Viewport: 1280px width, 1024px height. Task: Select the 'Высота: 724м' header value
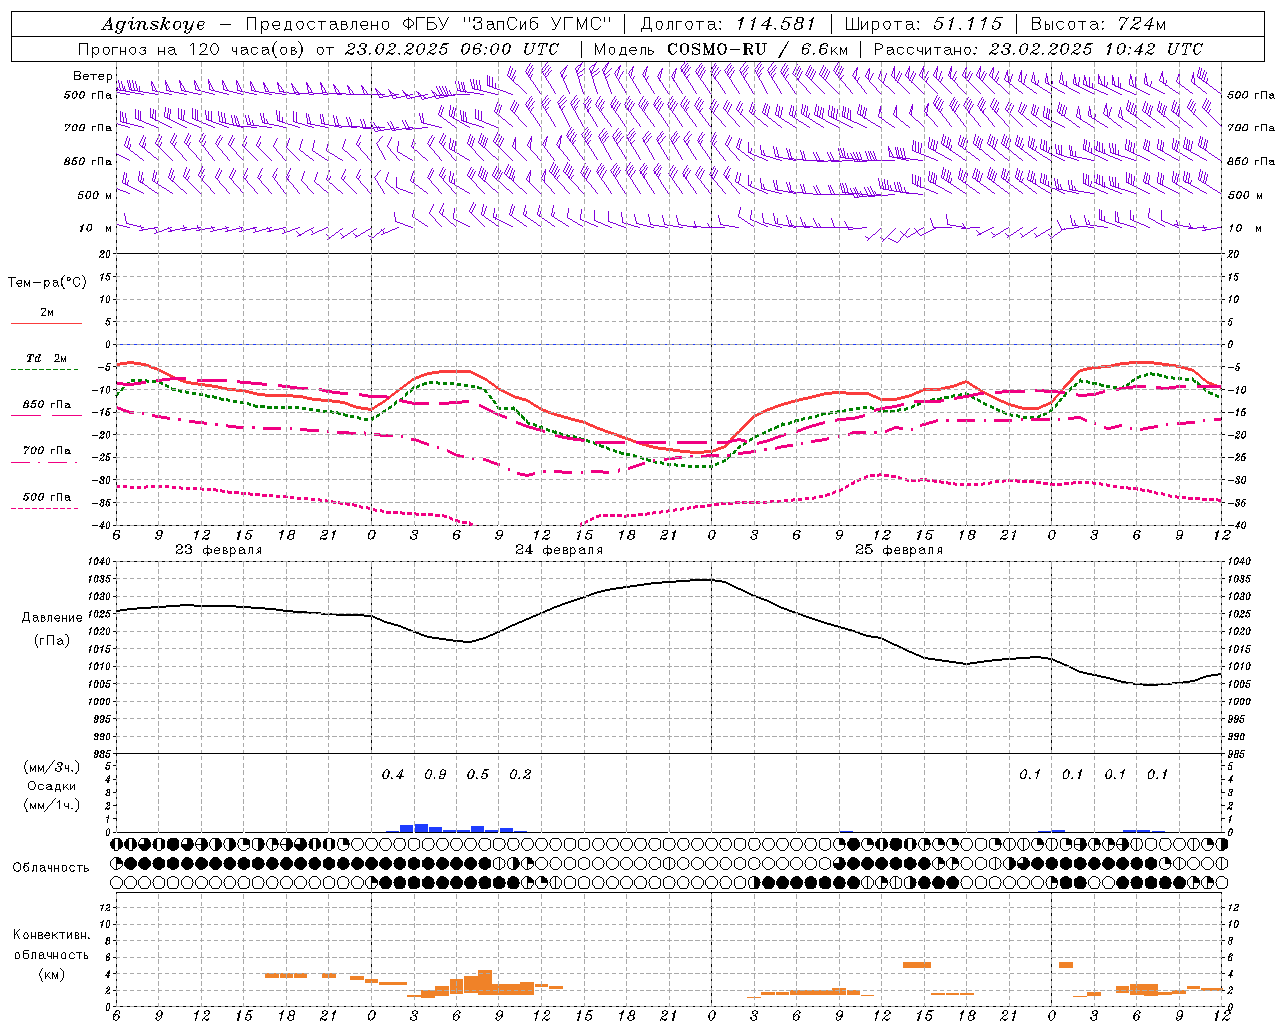(x=1098, y=24)
